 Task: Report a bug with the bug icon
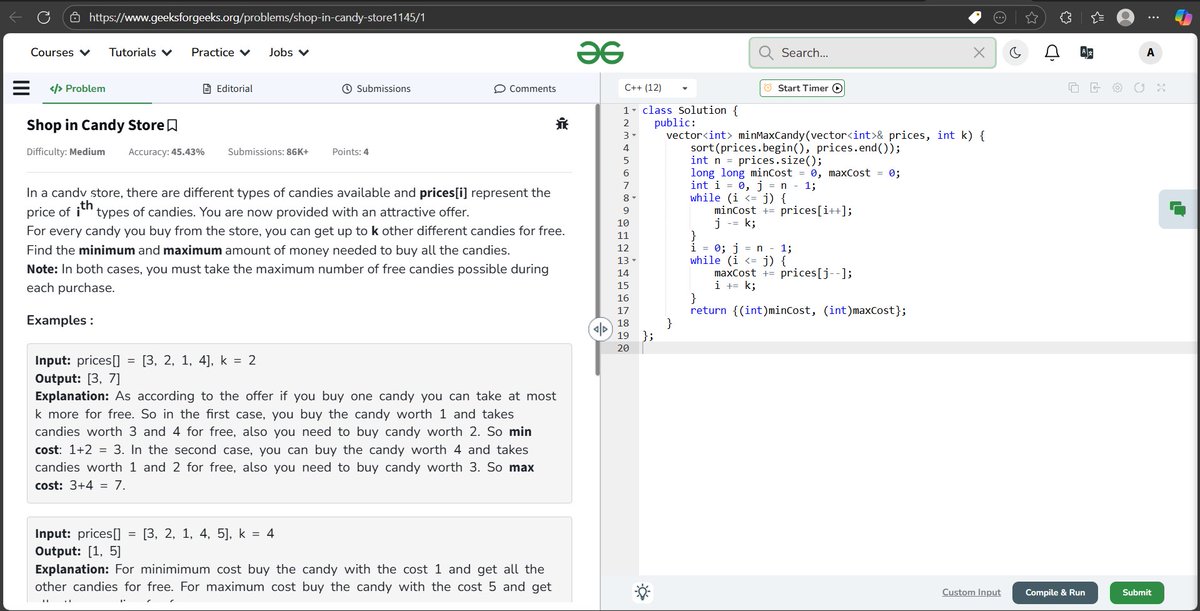[x=561, y=125]
